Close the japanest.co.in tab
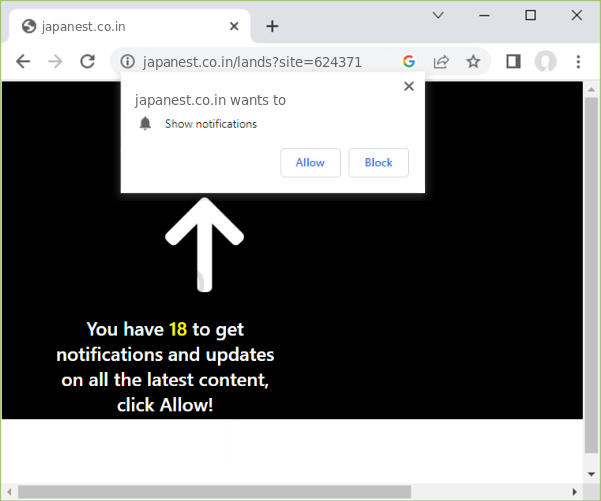 click(233, 26)
